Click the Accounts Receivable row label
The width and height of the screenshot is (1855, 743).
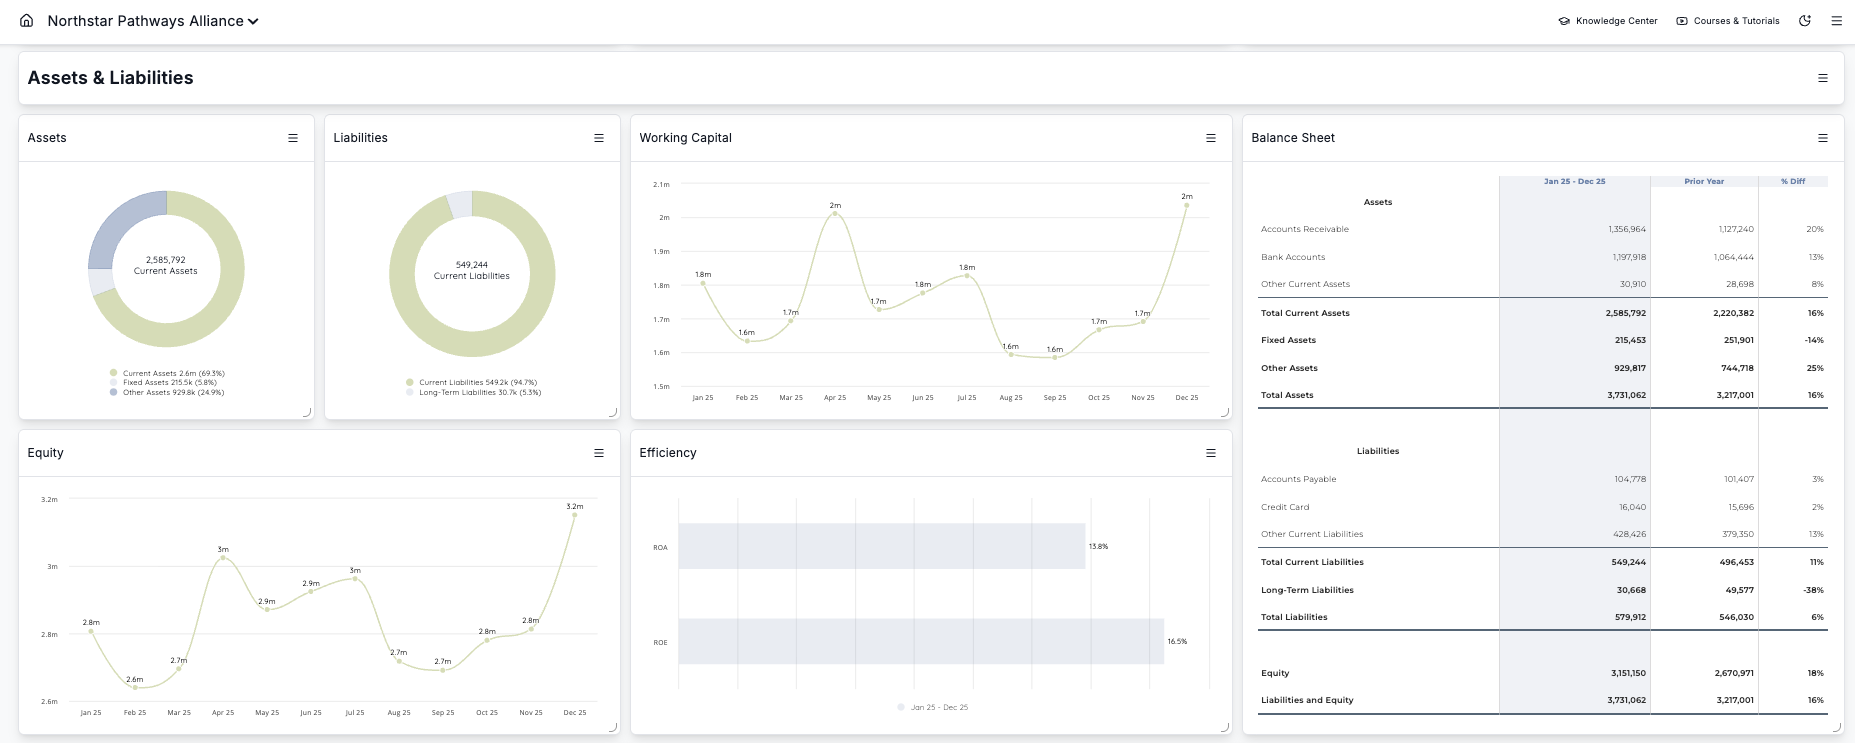point(1305,230)
